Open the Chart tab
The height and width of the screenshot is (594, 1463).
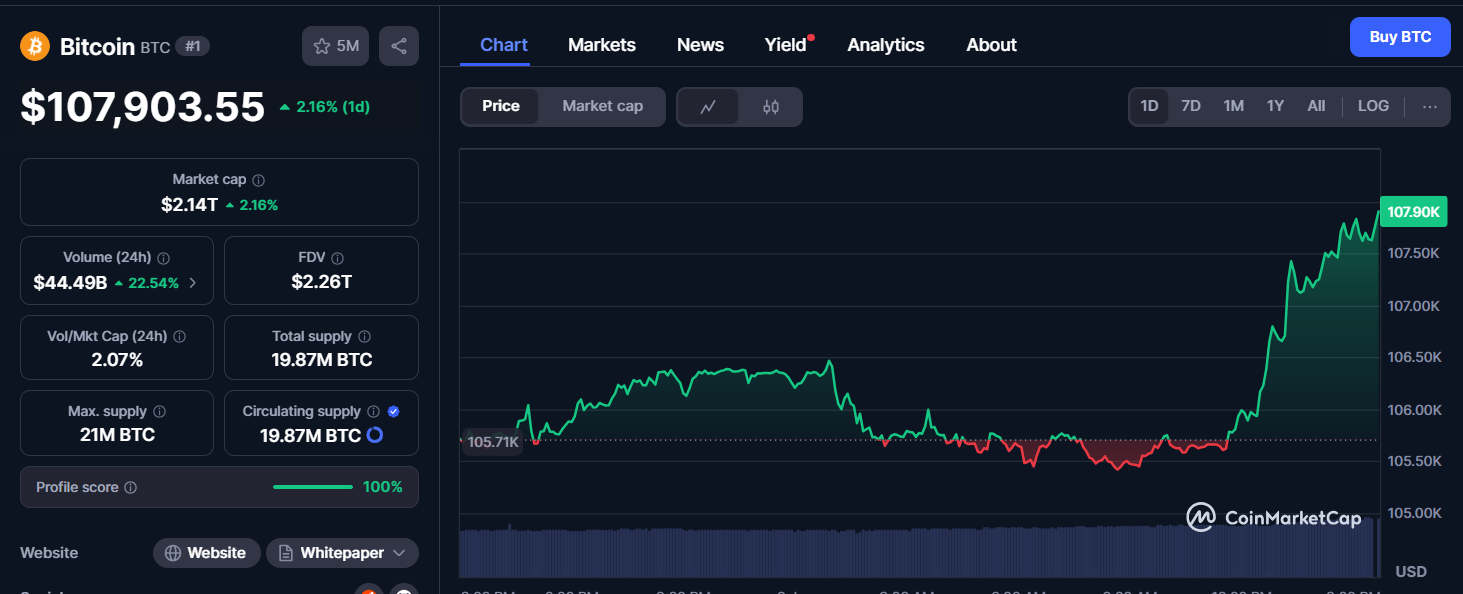pyautogui.click(x=504, y=45)
